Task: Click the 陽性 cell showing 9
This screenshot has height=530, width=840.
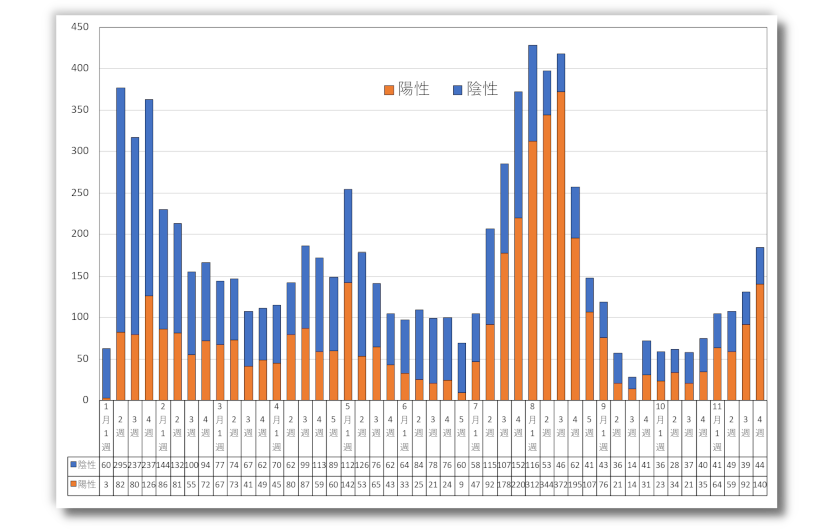Action: pos(461,485)
